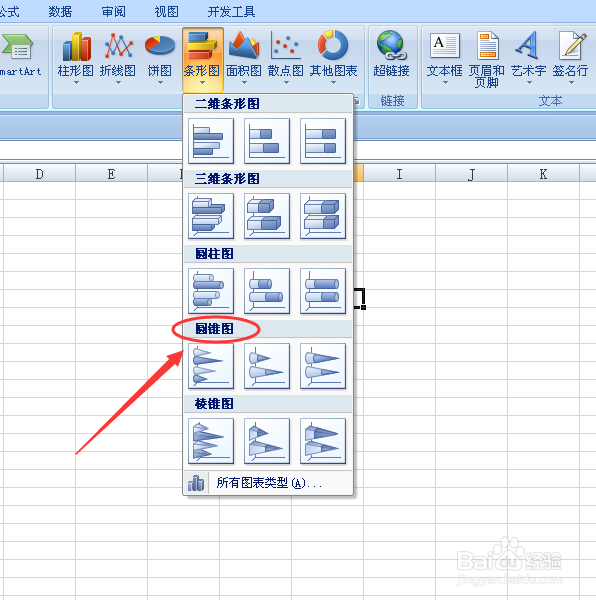Select 100% stacked horizontal cylinder chart
Image resolution: width=596 pixels, height=600 pixels.
323,291
